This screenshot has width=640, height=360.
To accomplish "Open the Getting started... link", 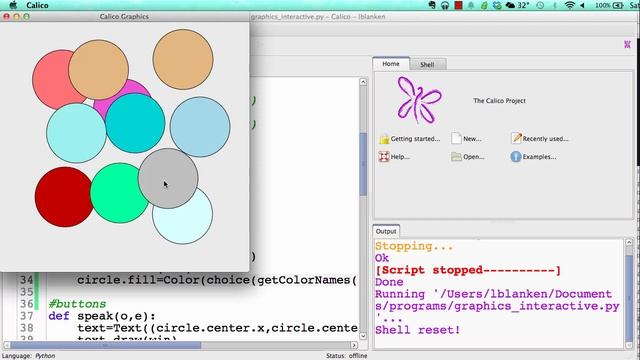I will point(415,139).
